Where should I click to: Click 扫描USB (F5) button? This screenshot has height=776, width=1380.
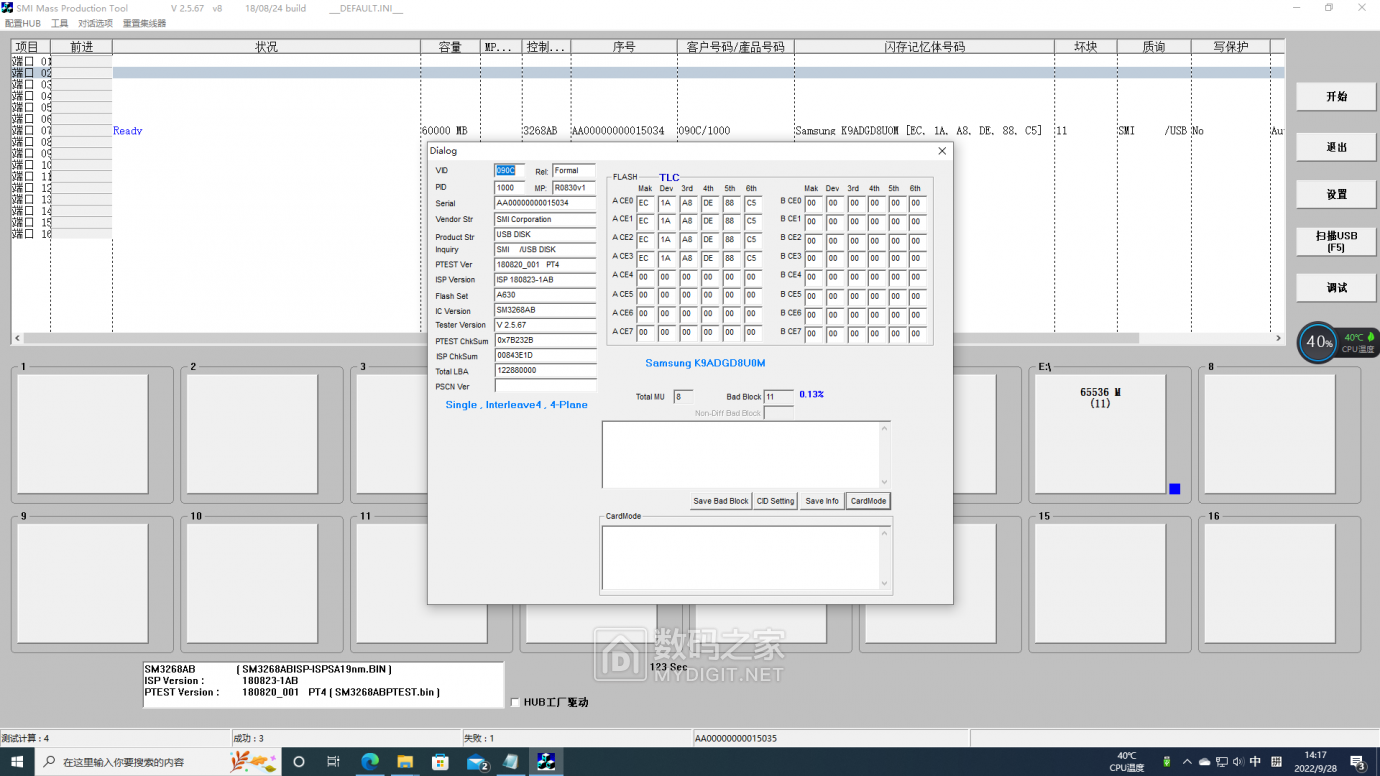click(x=1336, y=241)
